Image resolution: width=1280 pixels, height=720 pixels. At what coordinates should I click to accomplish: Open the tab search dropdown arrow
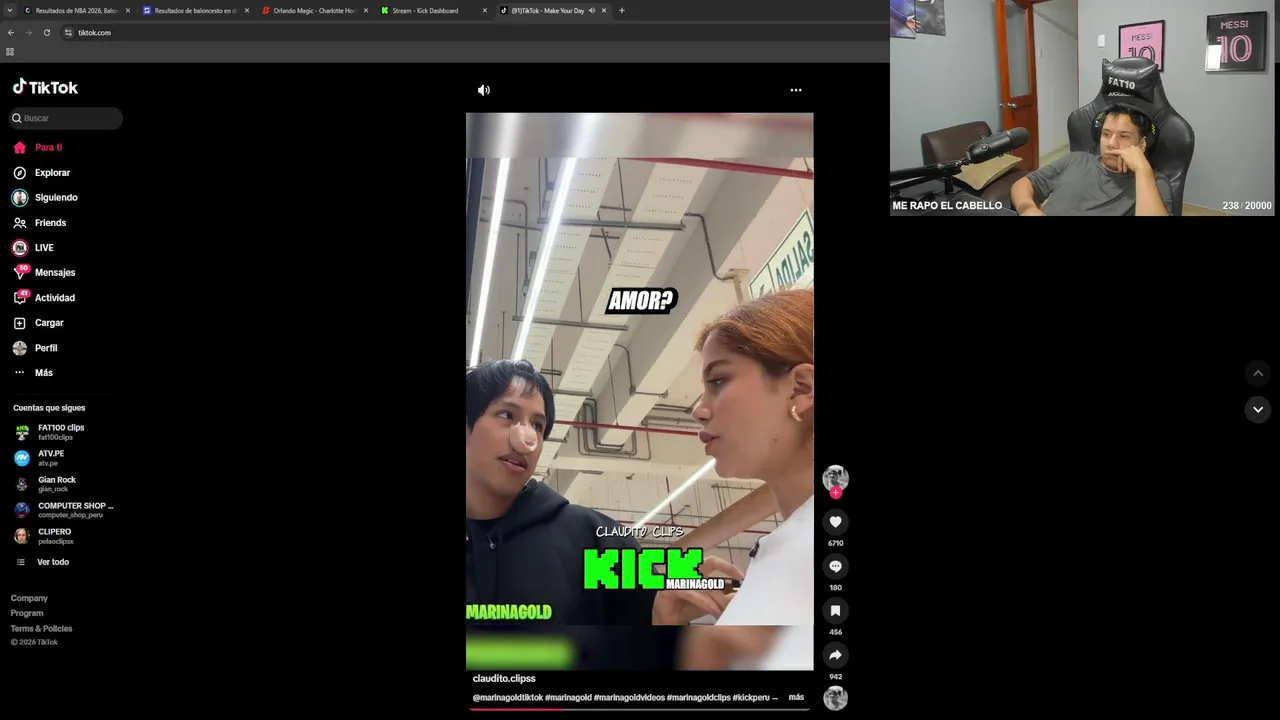coord(10,11)
